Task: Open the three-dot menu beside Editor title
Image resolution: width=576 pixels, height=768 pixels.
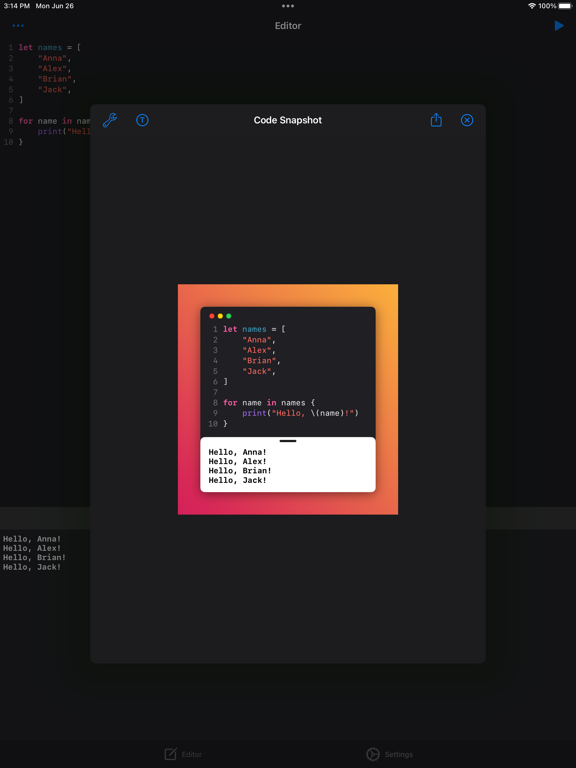Action: (x=18, y=25)
